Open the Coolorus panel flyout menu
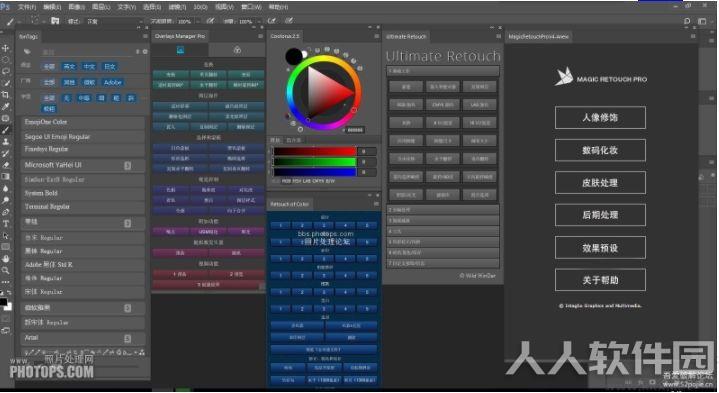719x393 pixels. coord(376,36)
